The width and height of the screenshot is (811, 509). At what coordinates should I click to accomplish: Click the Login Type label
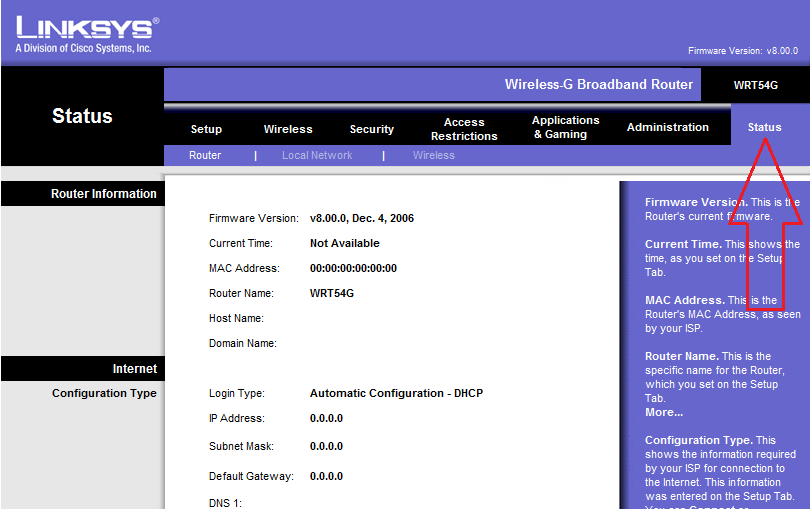(236, 393)
